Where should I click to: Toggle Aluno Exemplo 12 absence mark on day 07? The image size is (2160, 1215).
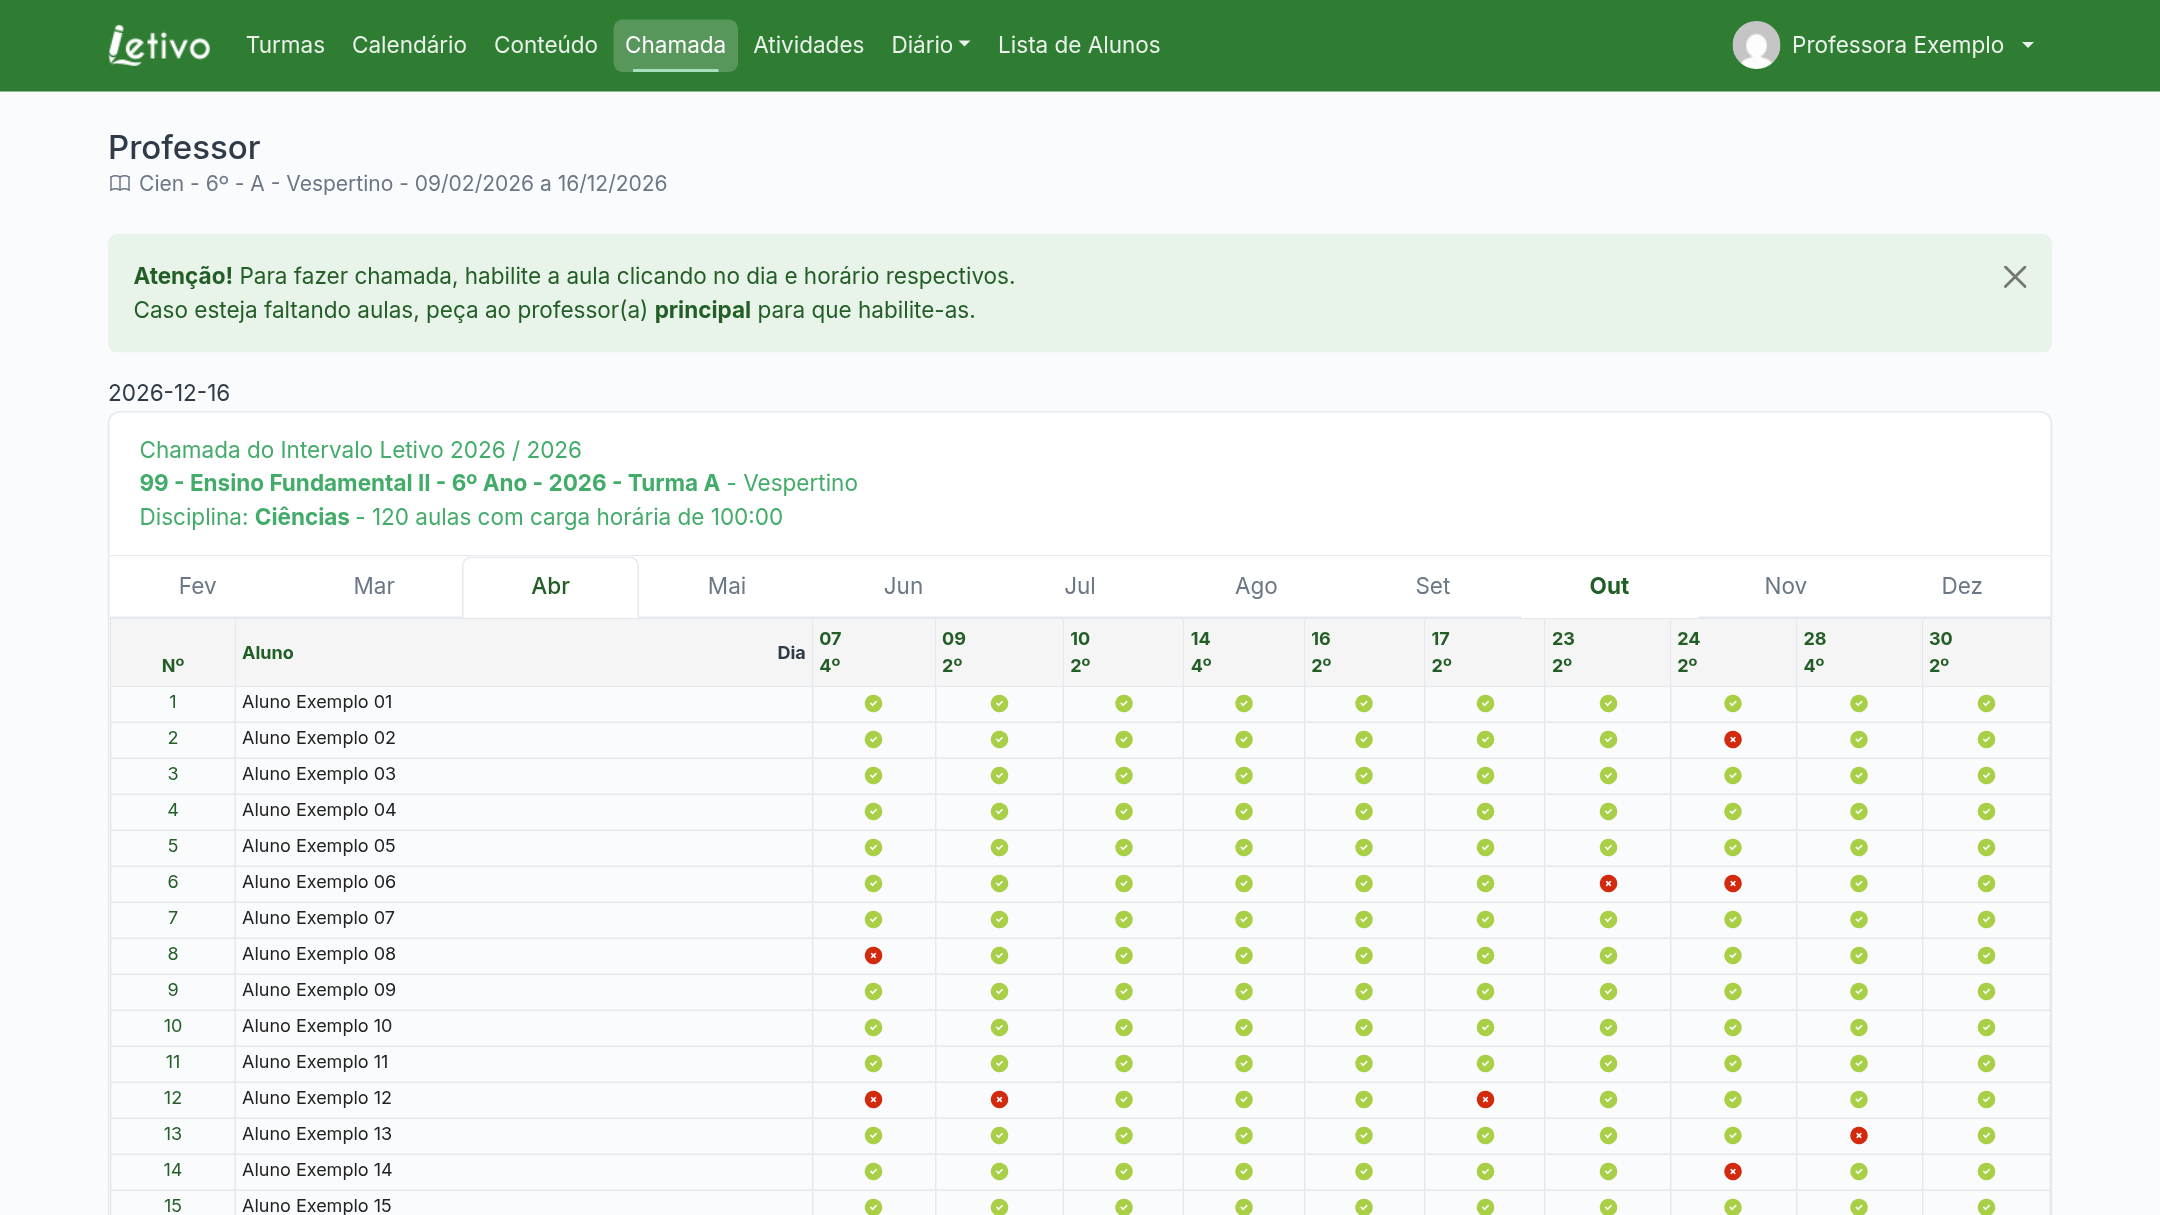click(x=873, y=1100)
